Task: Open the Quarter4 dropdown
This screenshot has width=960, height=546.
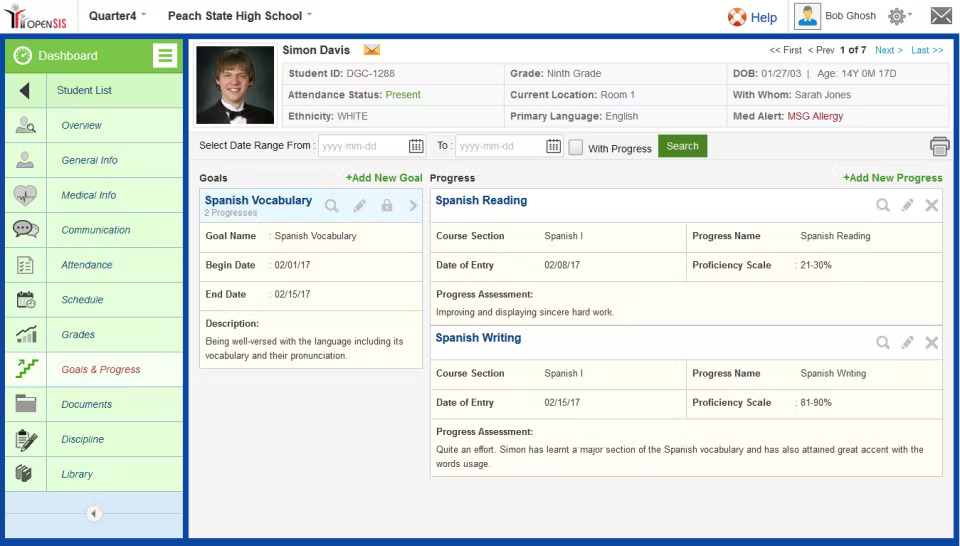Action: 118,16
